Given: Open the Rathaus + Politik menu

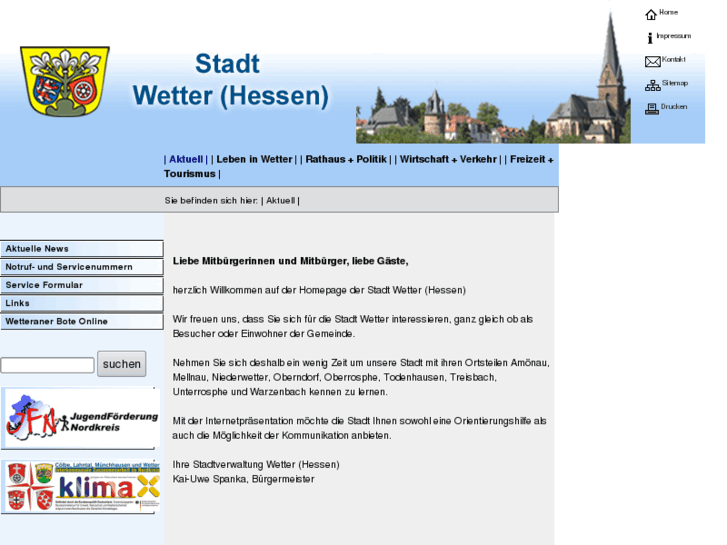Looking at the screenshot, I should [346, 159].
